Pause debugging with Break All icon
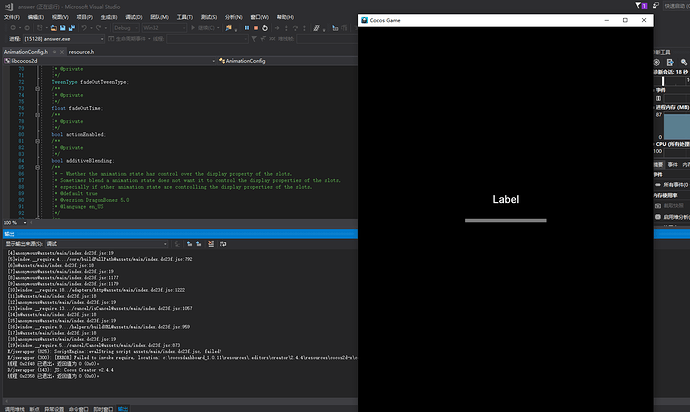 [247, 28]
